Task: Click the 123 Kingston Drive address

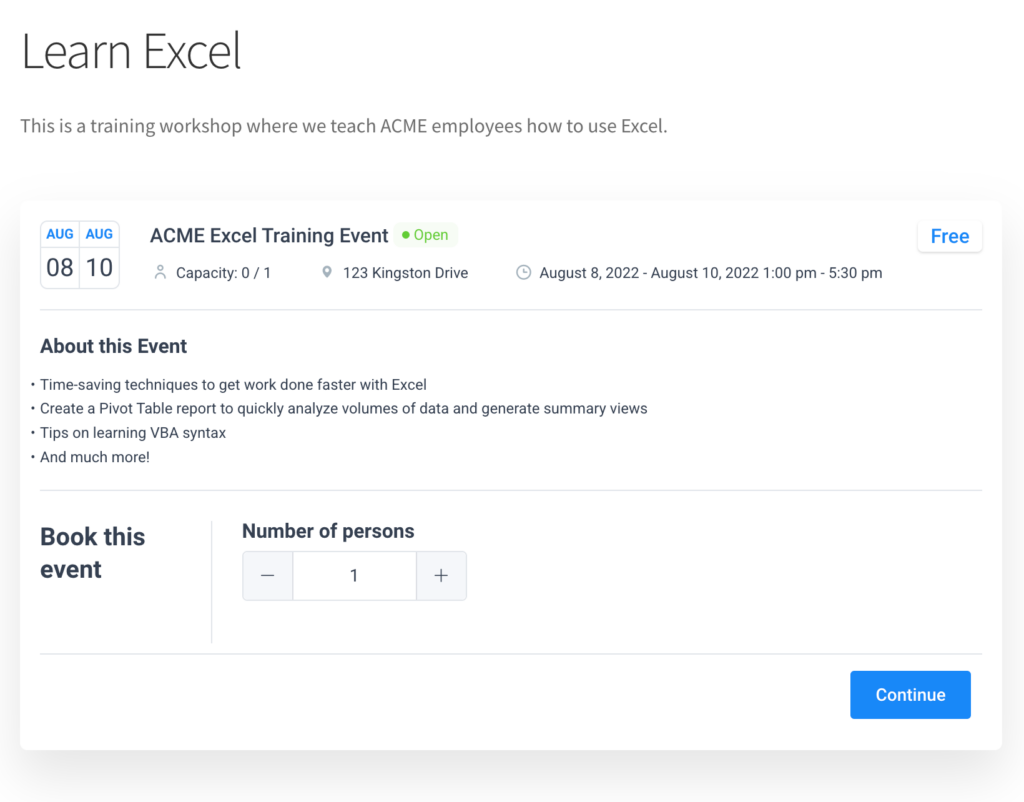Action: pos(406,273)
